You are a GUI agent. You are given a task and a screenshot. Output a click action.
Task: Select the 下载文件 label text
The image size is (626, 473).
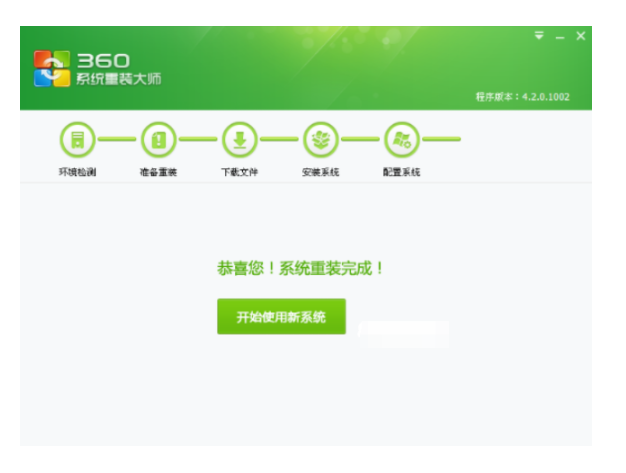point(240,172)
